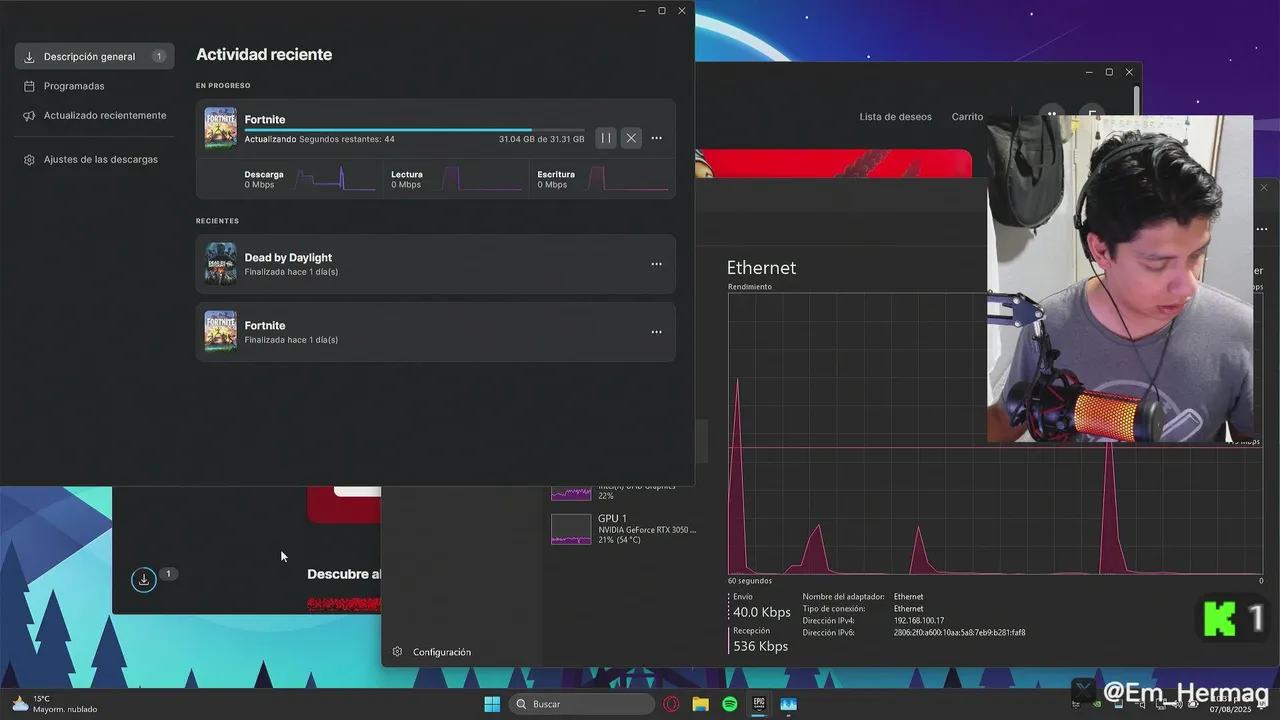1280x720 pixels.
Task: Click the Configuración gear icon
Action: 397,652
